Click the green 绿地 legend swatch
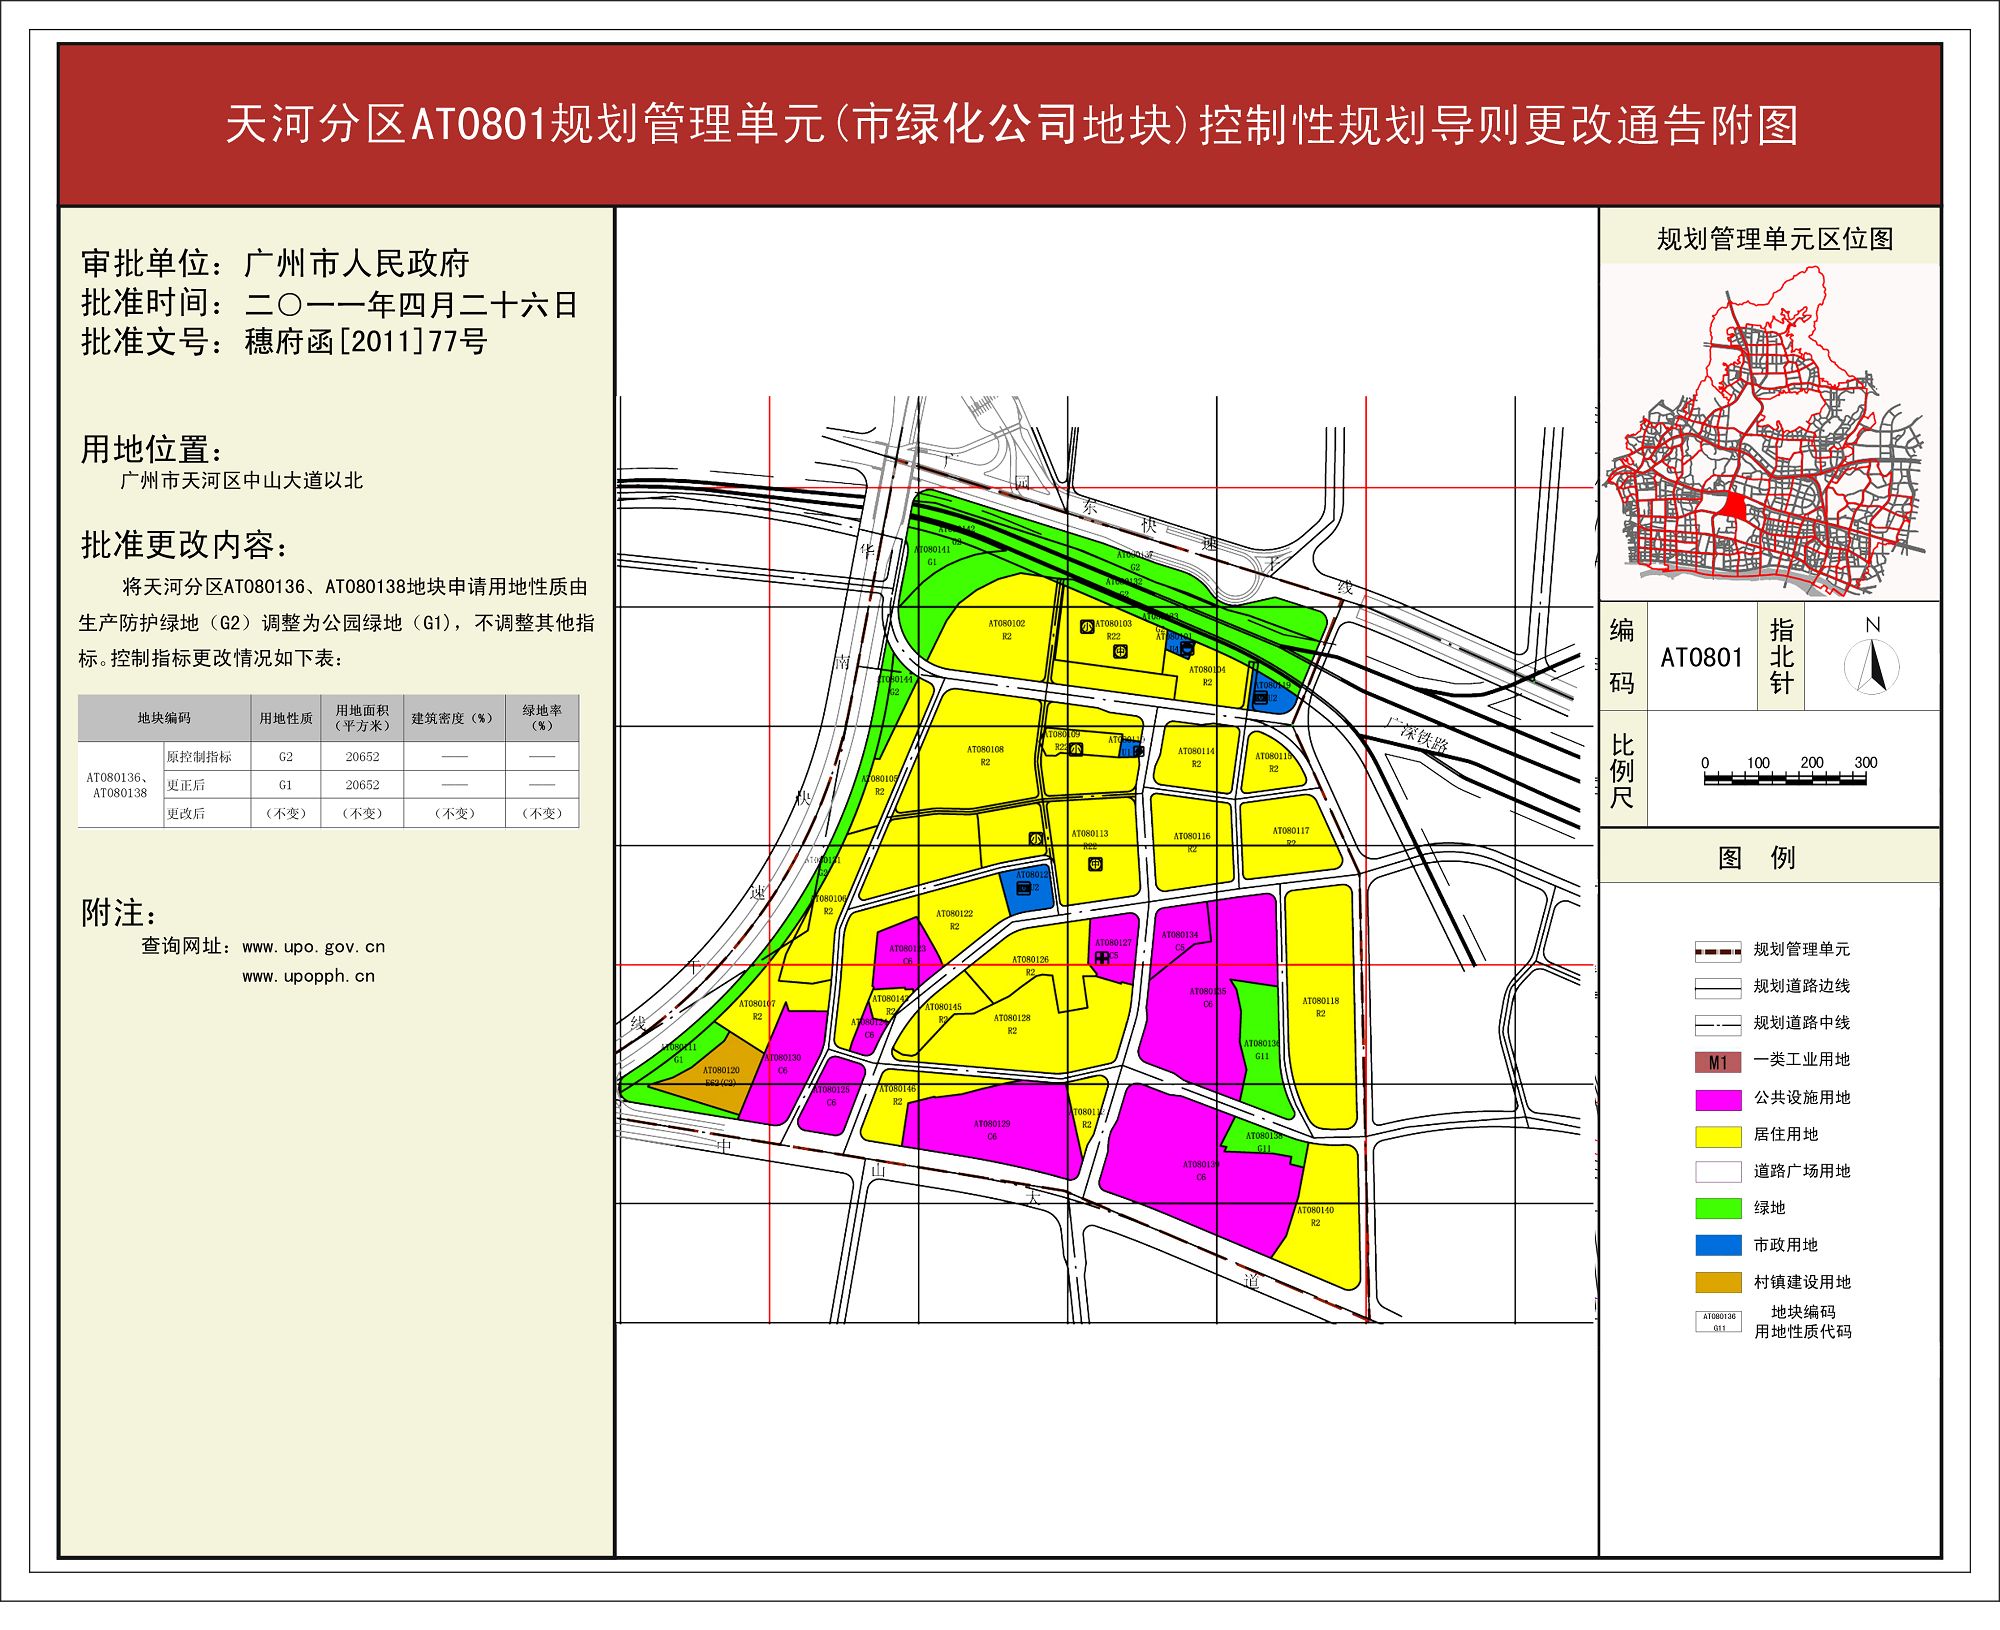The height and width of the screenshot is (1630, 2000). pyautogui.click(x=1718, y=1208)
